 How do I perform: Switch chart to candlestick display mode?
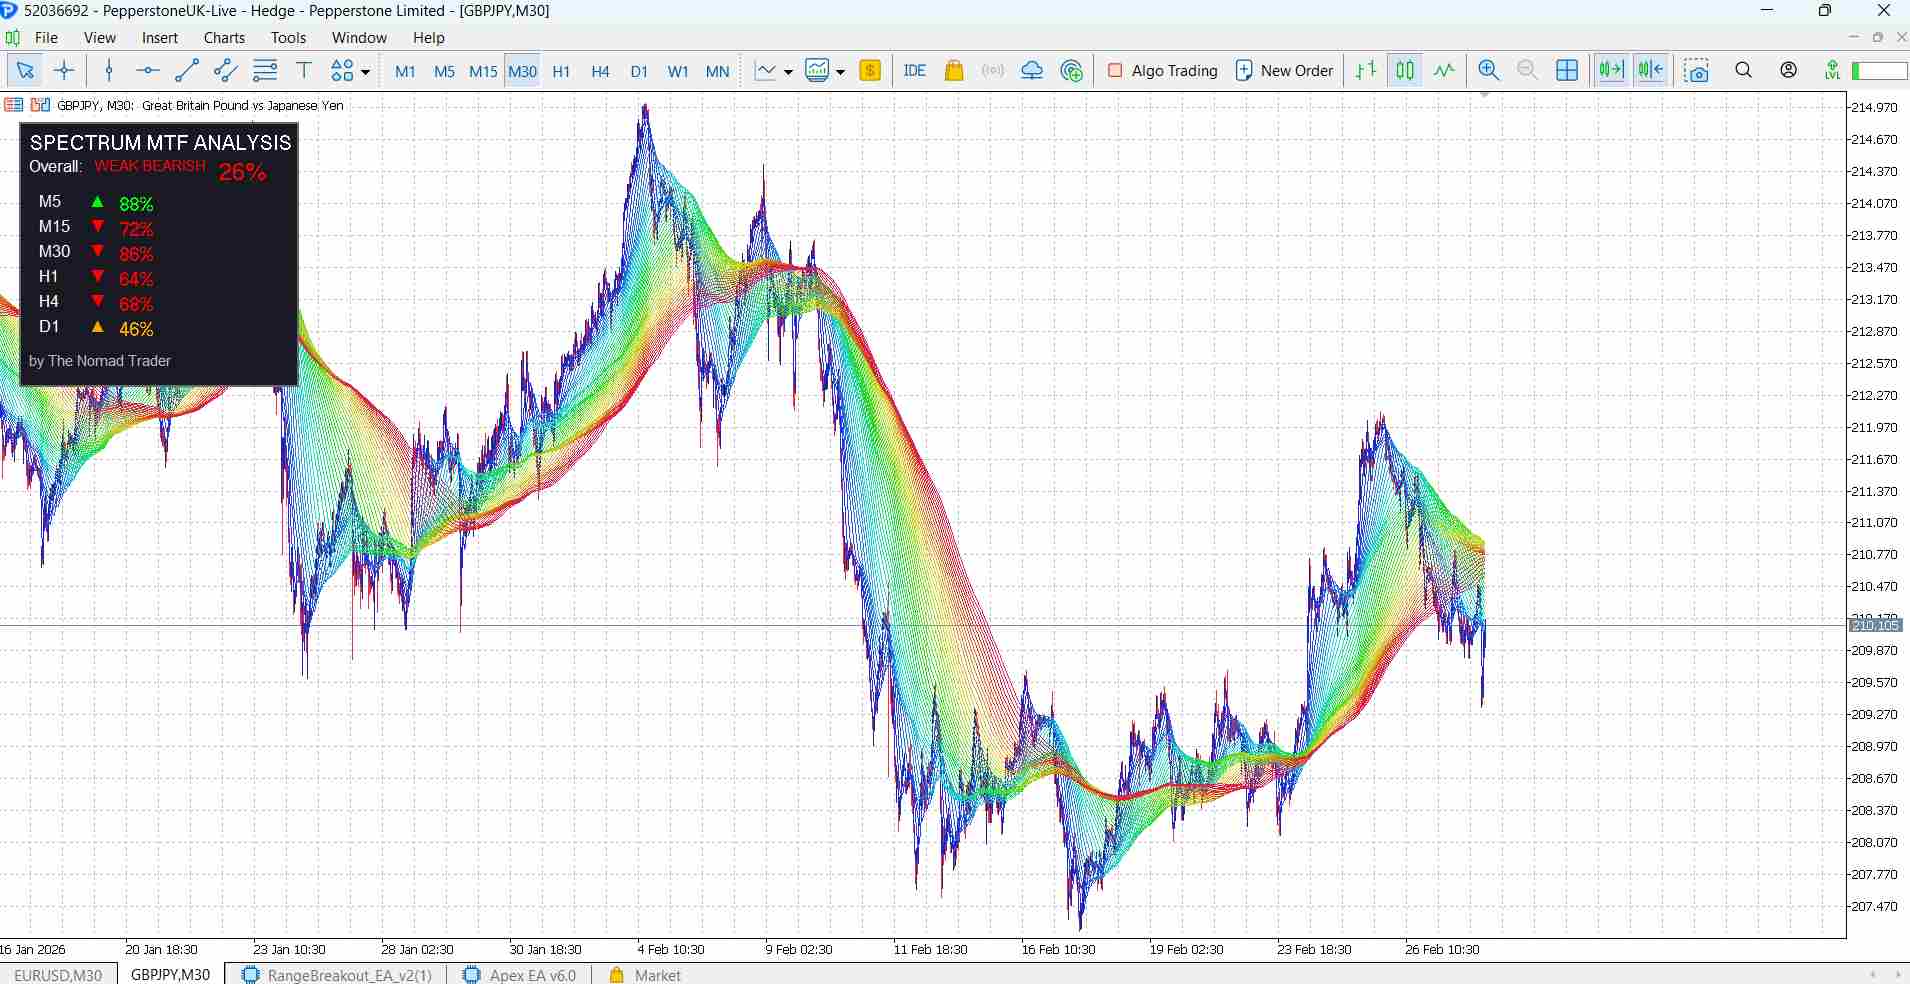click(x=1404, y=70)
